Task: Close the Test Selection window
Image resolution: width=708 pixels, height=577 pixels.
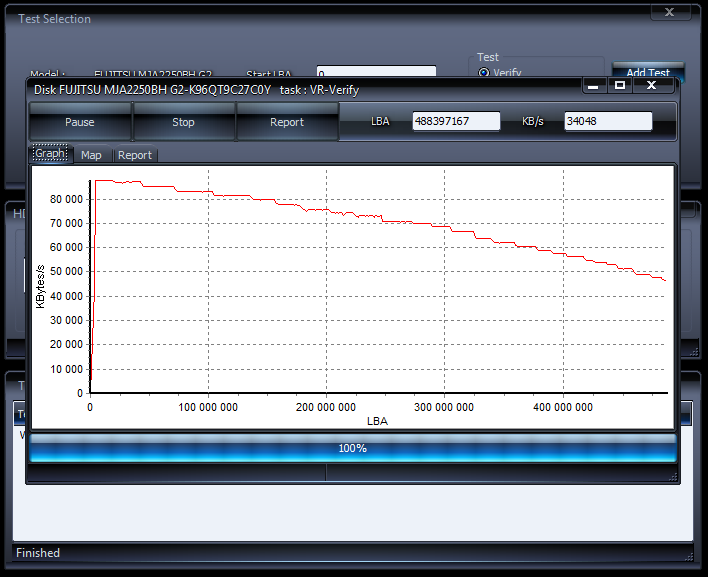Action: pos(670,12)
